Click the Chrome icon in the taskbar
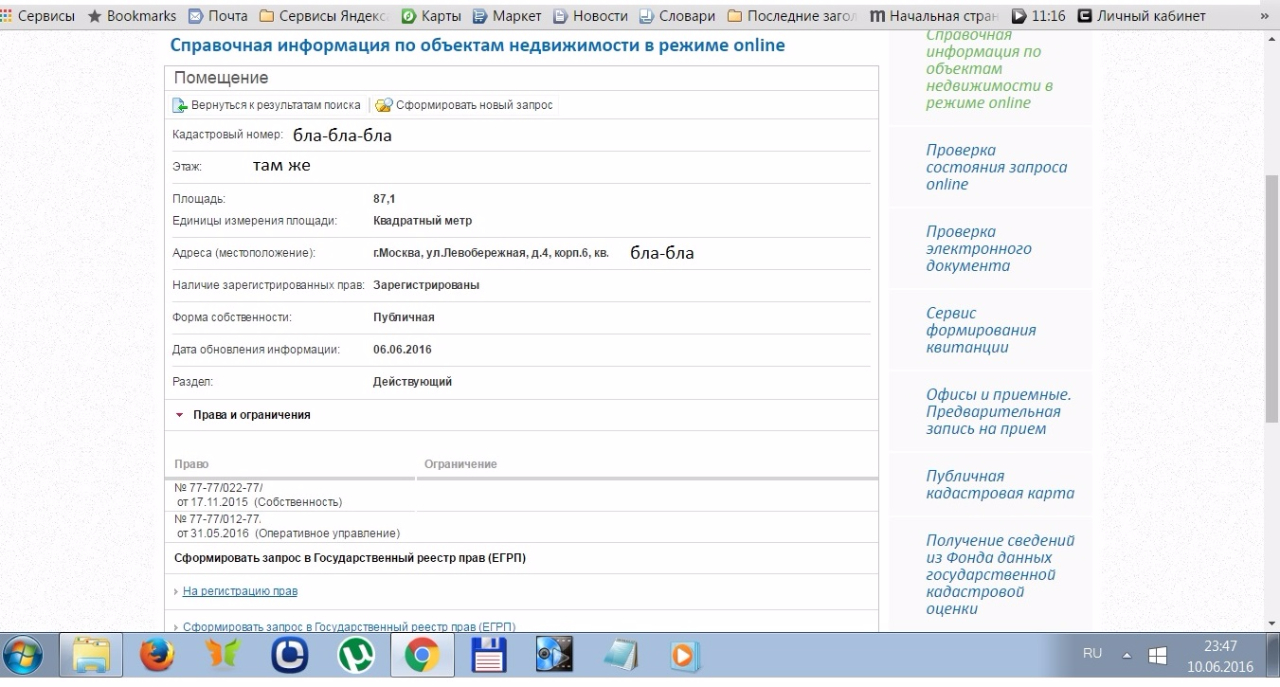Image resolution: width=1280 pixels, height=687 pixels. tap(422, 656)
